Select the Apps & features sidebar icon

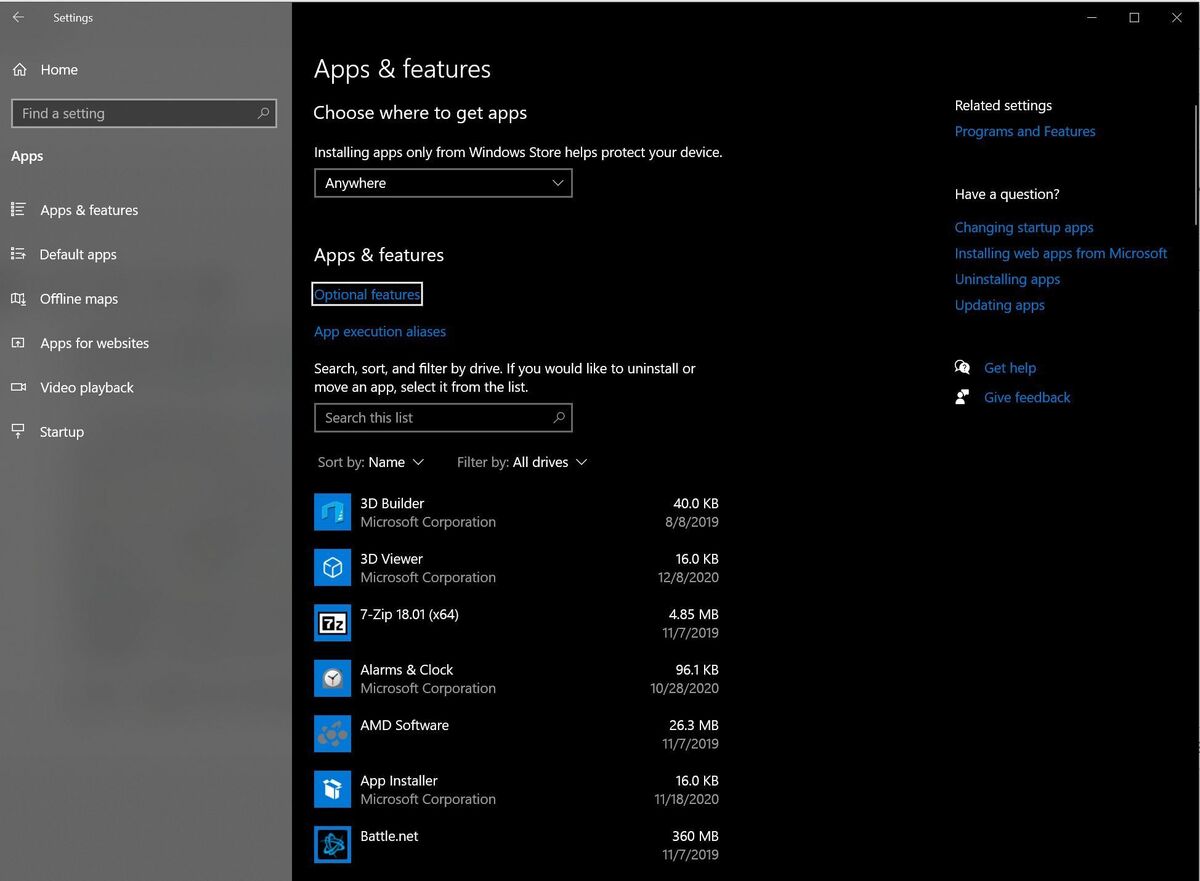coord(18,209)
